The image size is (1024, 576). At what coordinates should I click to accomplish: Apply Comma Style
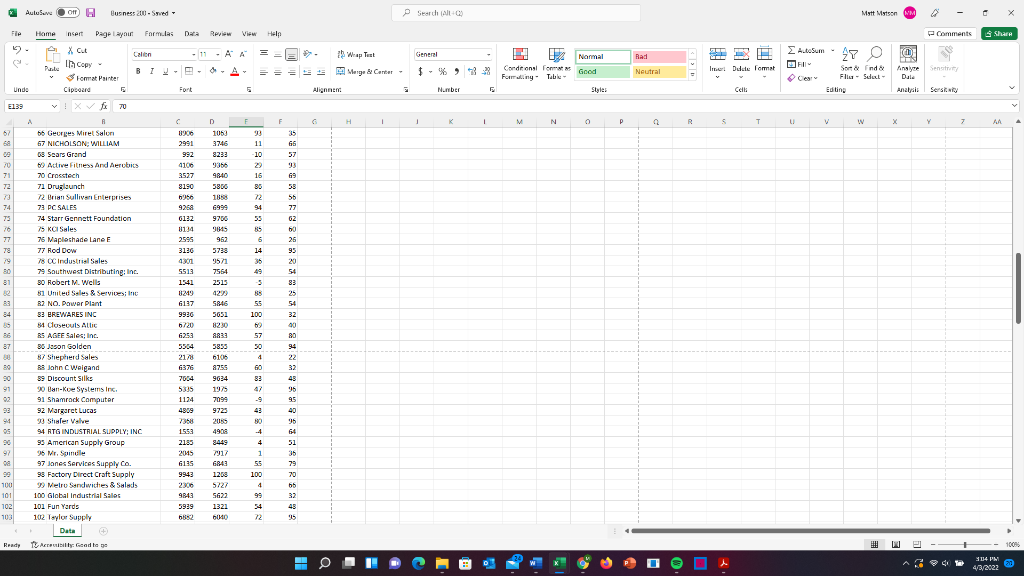point(456,72)
